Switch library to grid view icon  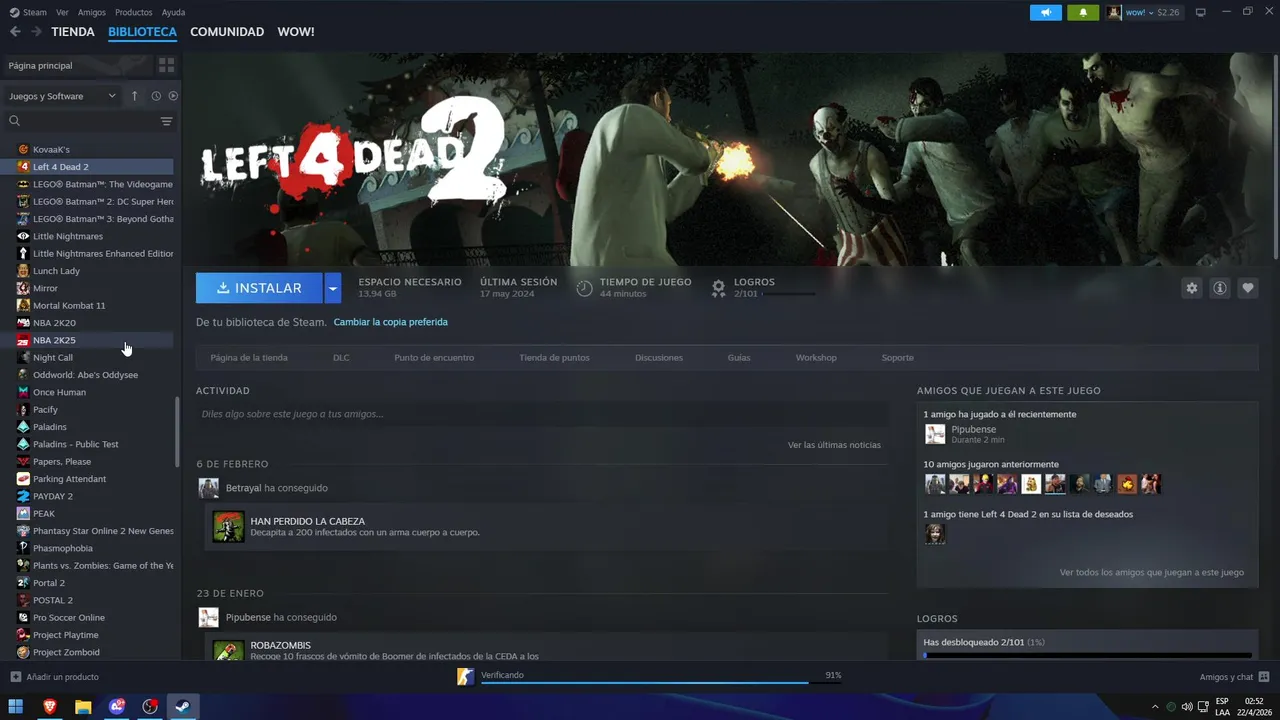166,65
